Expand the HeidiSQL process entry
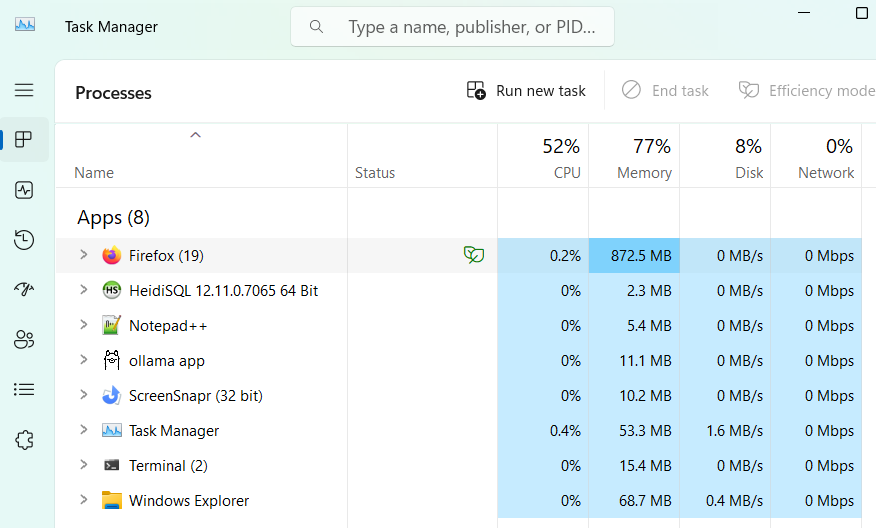 click(x=84, y=290)
